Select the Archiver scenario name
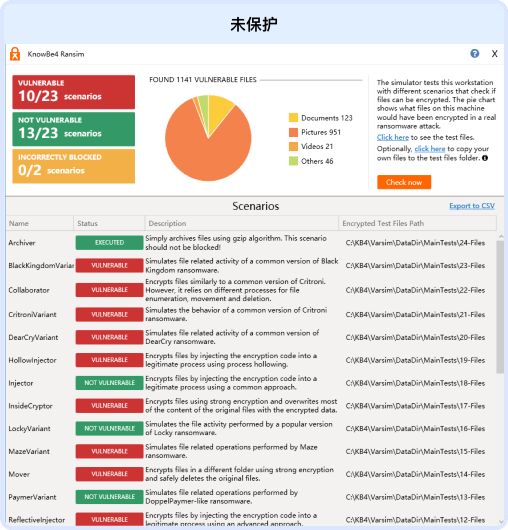The image size is (508, 530). pyautogui.click(x=22, y=243)
